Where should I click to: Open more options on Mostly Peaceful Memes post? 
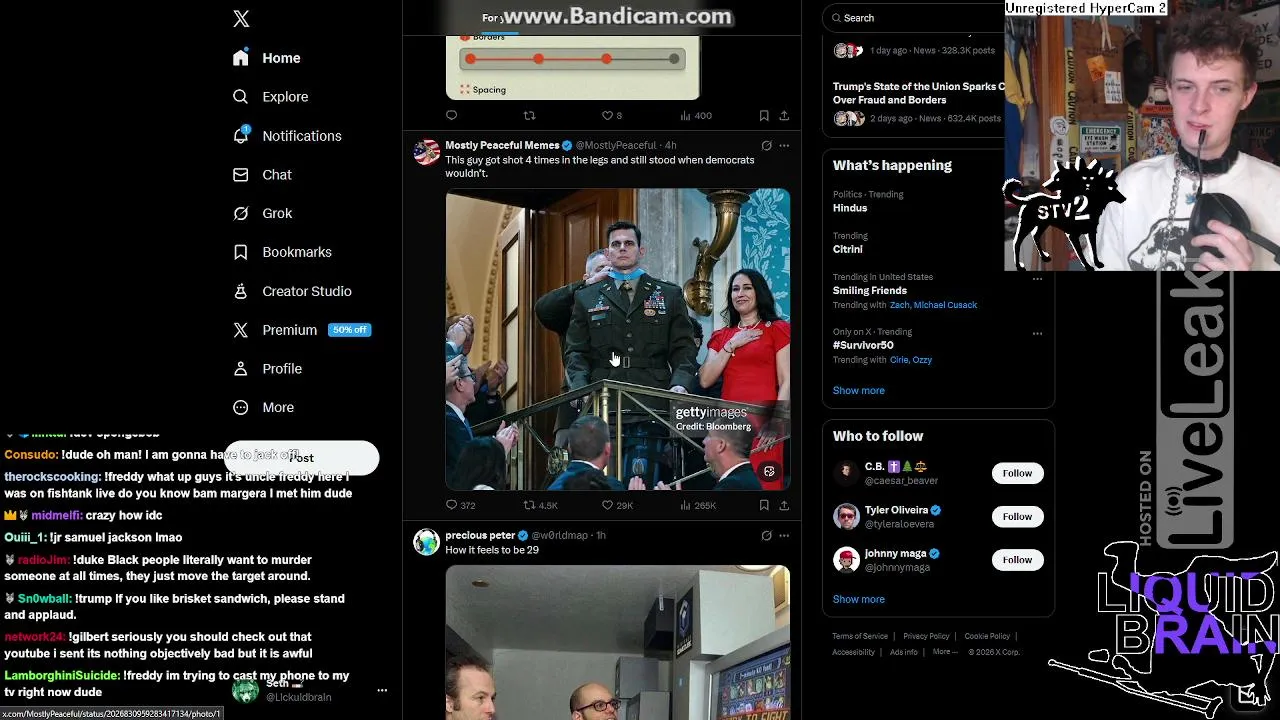[784, 146]
